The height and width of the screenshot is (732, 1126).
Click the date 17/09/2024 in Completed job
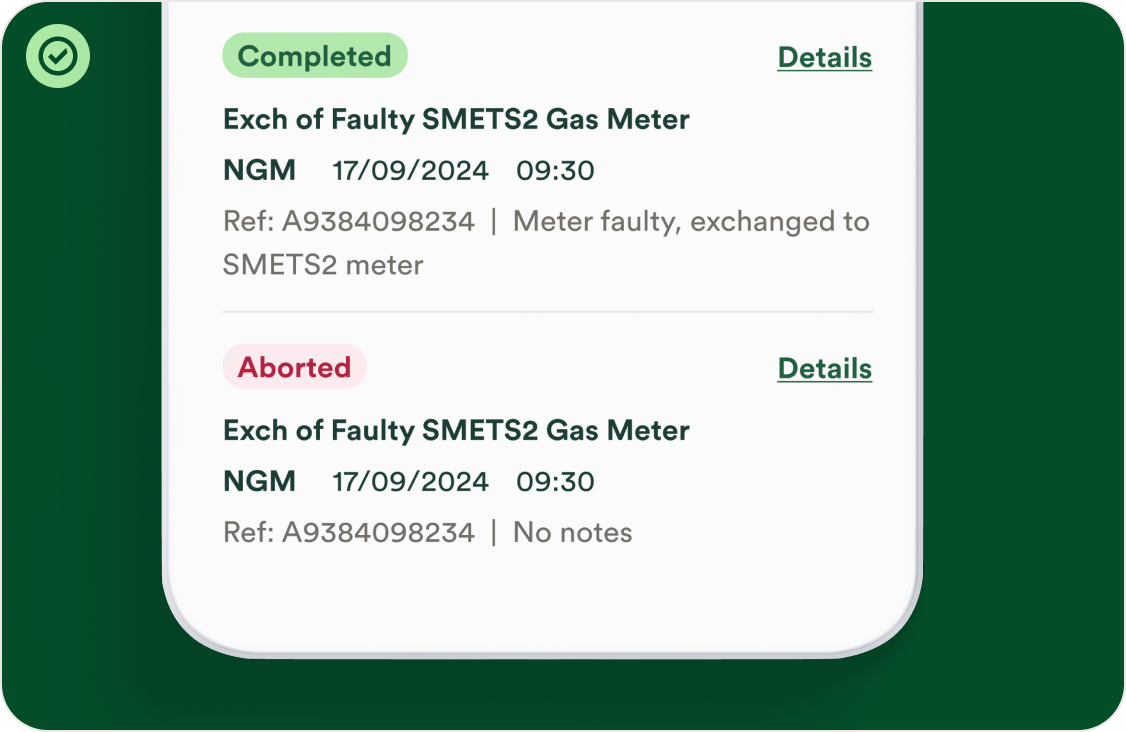tap(410, 171)
